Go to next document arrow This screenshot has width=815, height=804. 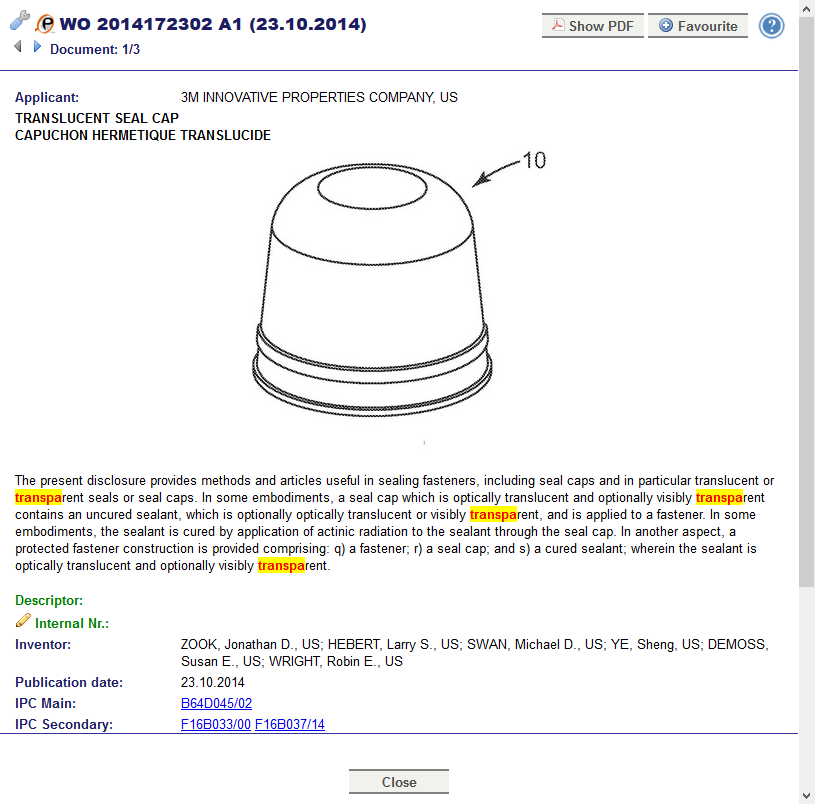[37, 47]
